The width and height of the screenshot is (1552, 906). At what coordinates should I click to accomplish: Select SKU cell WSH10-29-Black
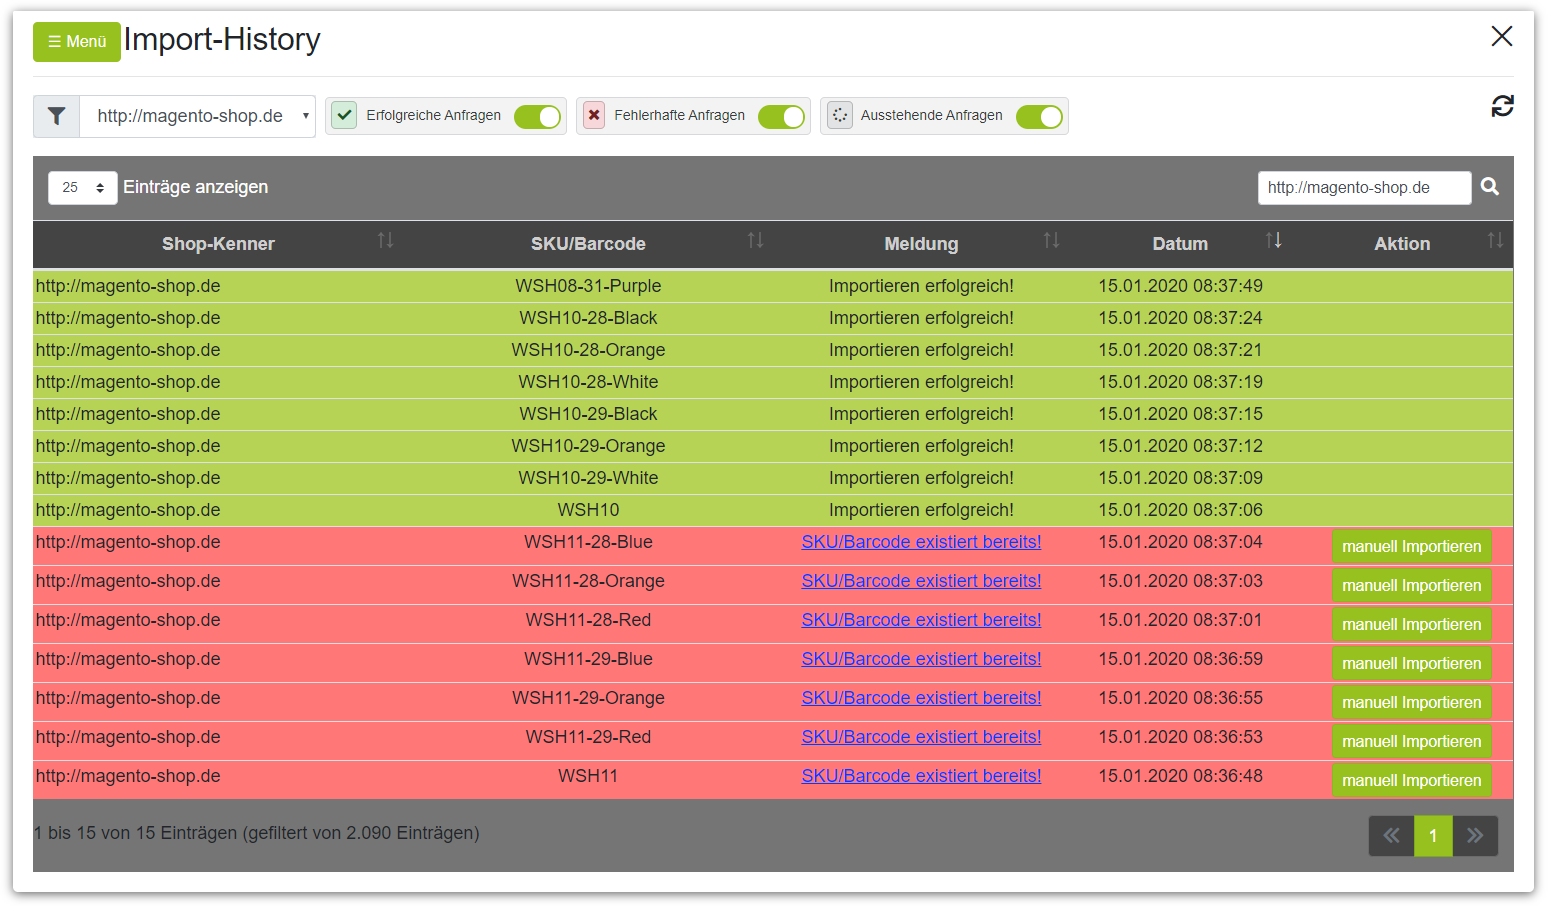point(588,414)
